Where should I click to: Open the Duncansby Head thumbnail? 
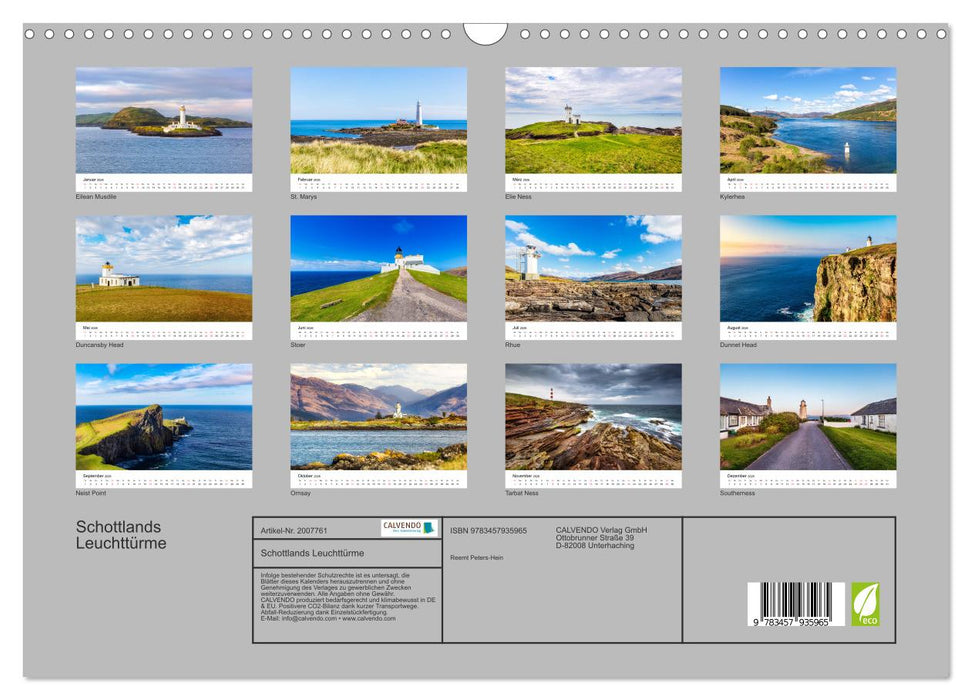164,269
